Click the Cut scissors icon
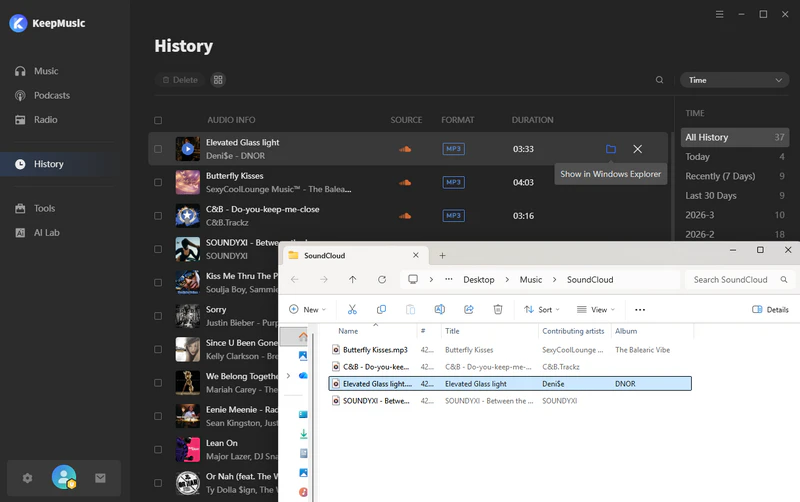The image size is (800, 502). [352, 310]
